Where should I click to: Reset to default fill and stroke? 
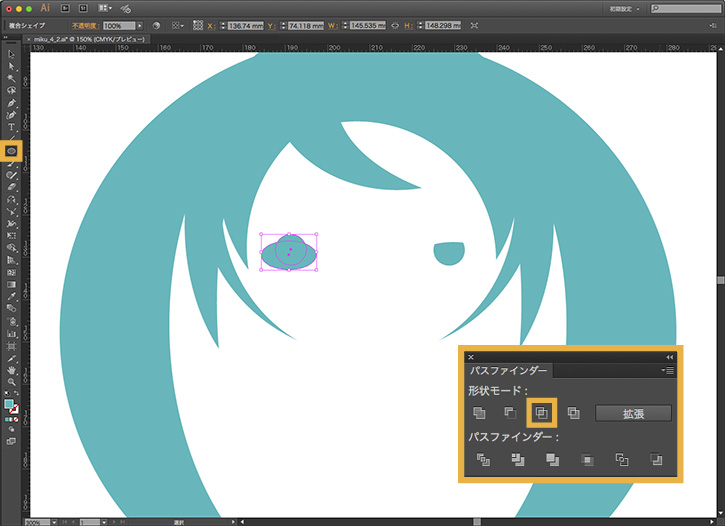click(6, 393)
